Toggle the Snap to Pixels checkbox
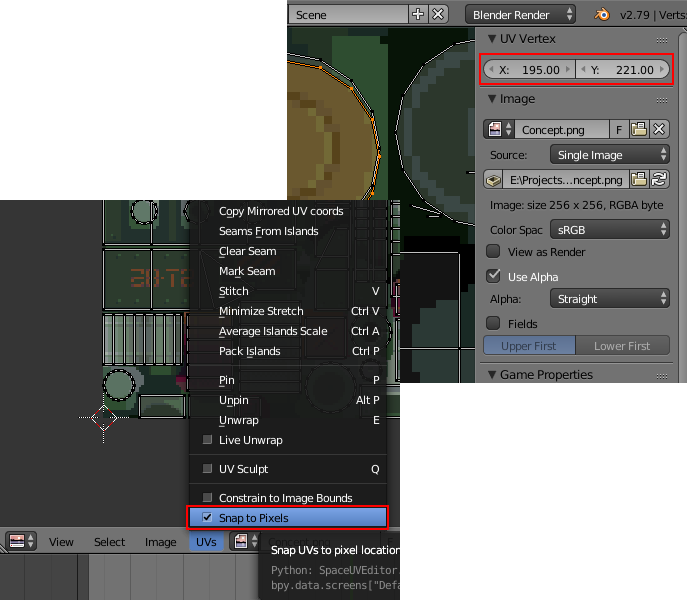This screenshot has height=600, width=687. (x=207, y=517)
